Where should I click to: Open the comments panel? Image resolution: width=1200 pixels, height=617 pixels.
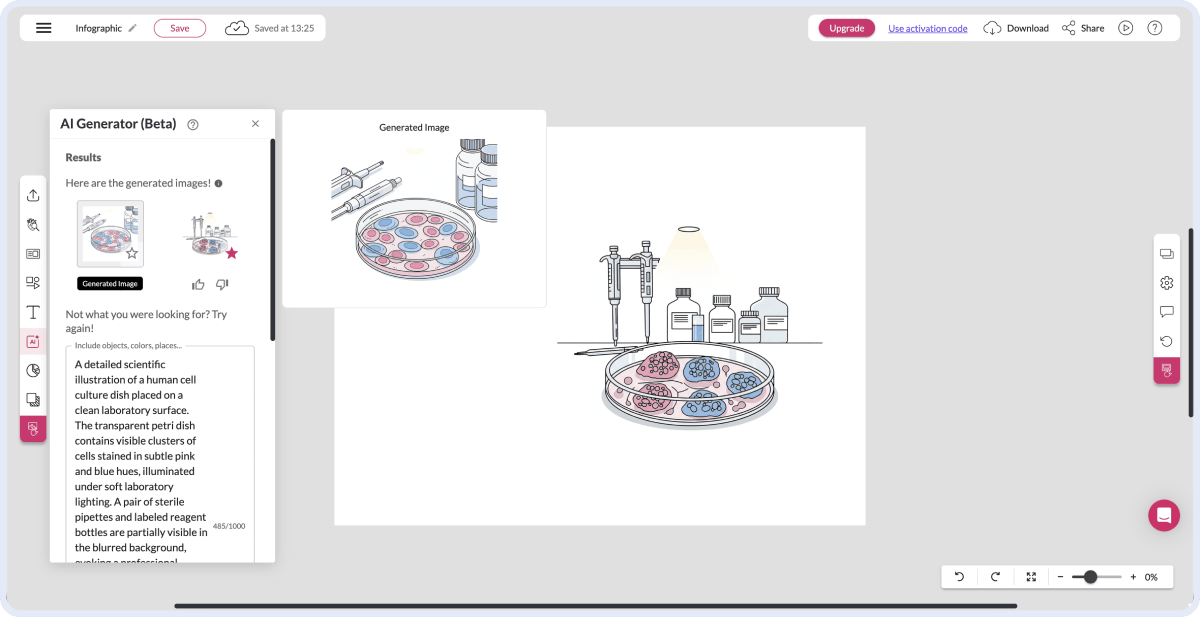pos(1166,311)
